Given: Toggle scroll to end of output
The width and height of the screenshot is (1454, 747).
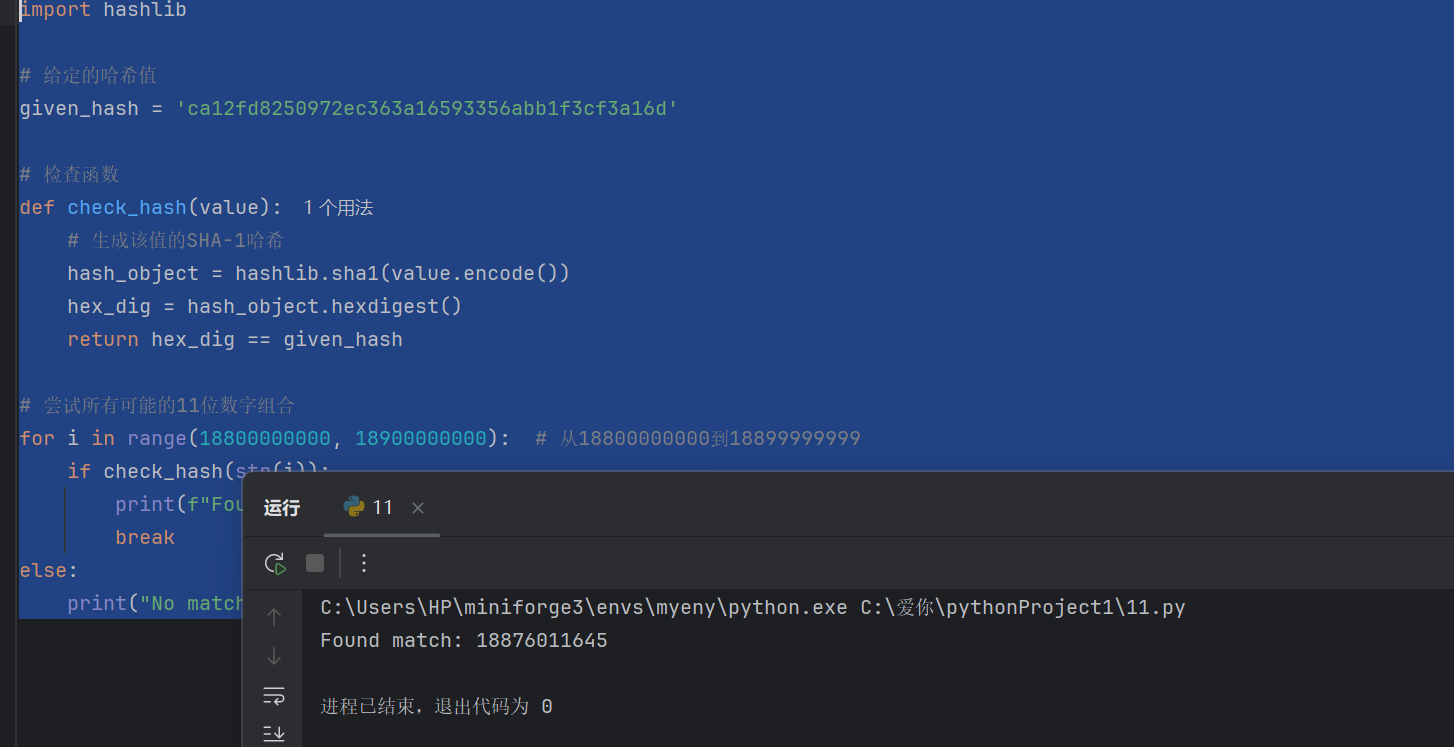Looking at the screenshot, I should coord(274,734).
